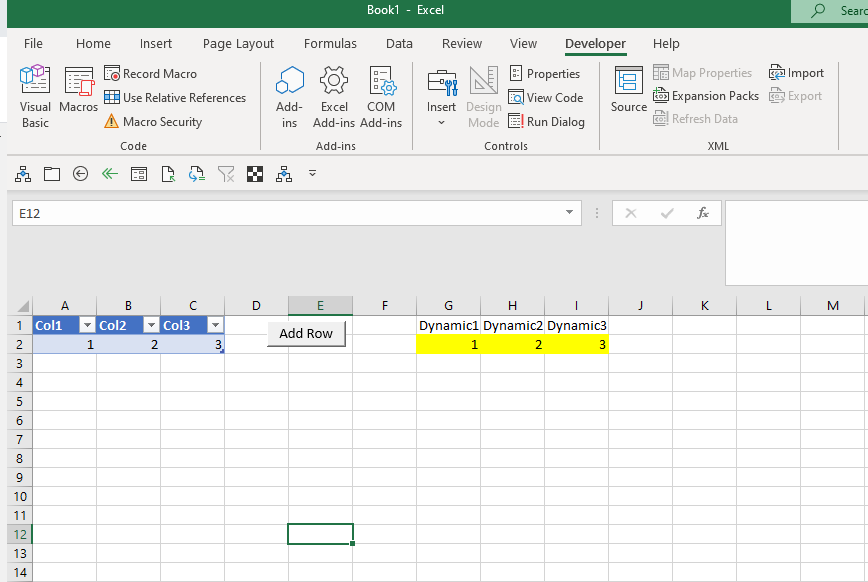Click the page with blue refresh arrow icon
The width and height of the screenshot is (868, 582).
197,174
